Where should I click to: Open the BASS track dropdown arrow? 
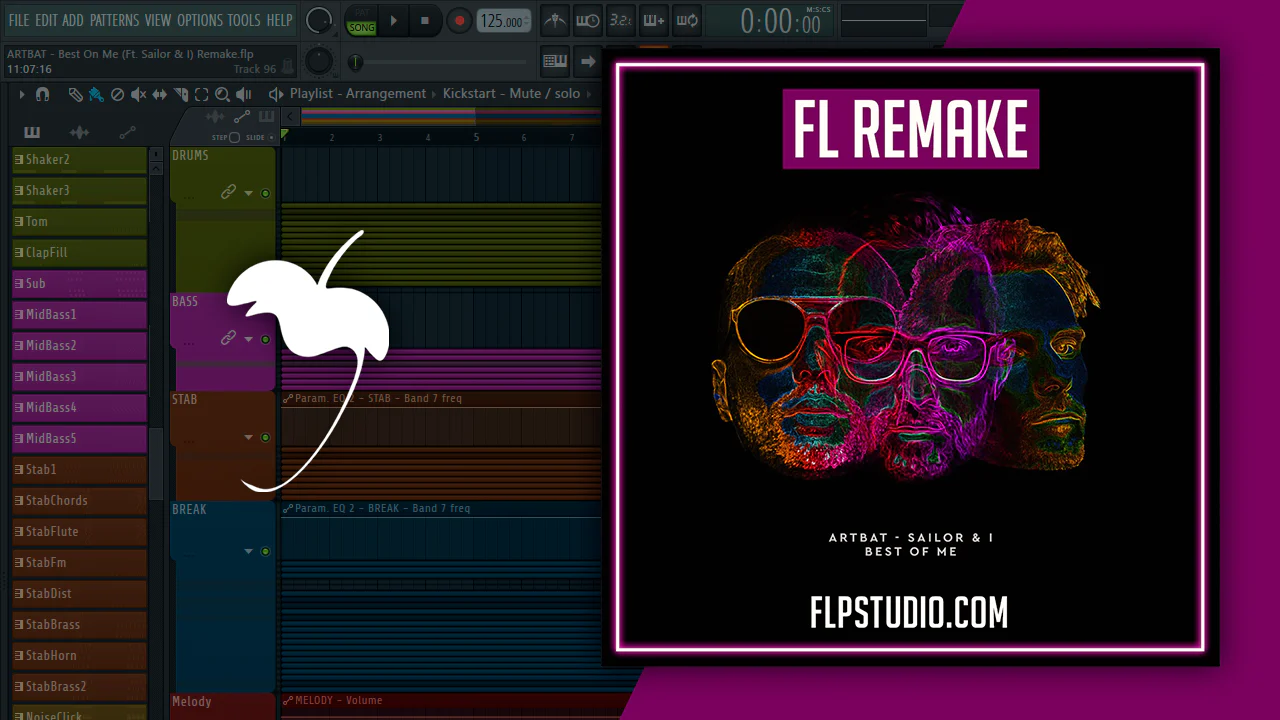point(249,339)
